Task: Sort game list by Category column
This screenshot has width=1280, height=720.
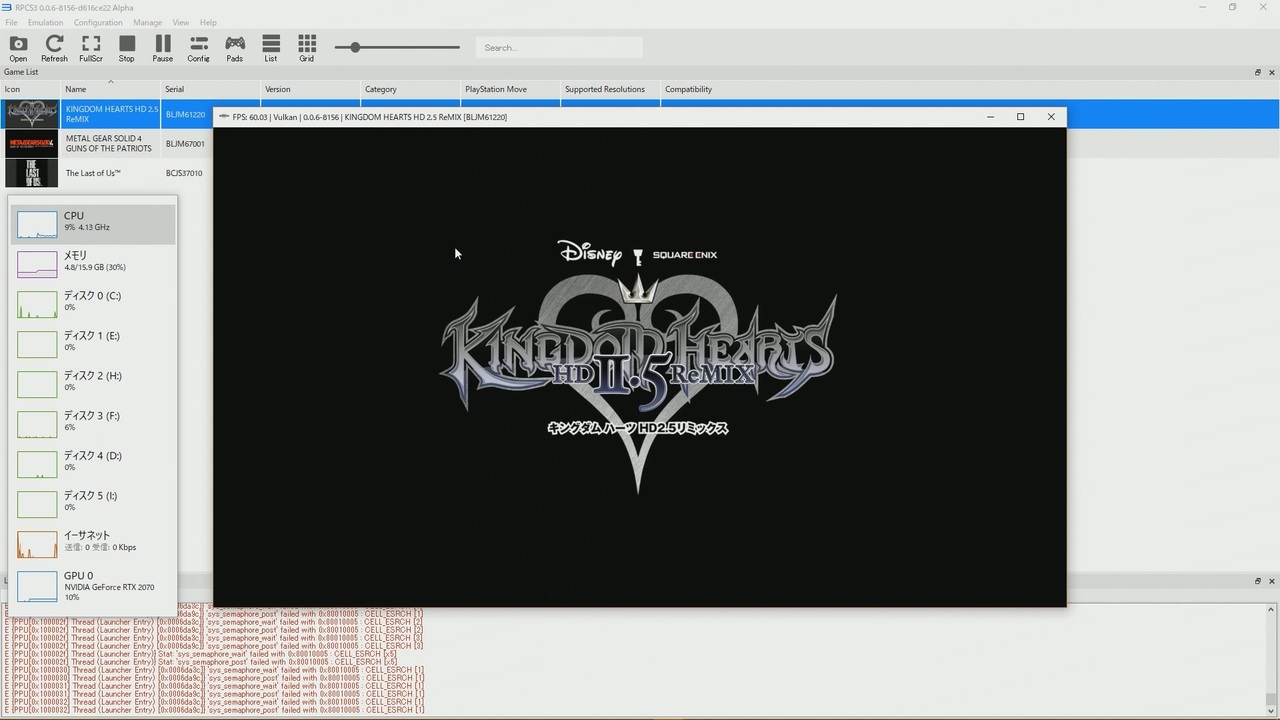Action: click(410, 89)
